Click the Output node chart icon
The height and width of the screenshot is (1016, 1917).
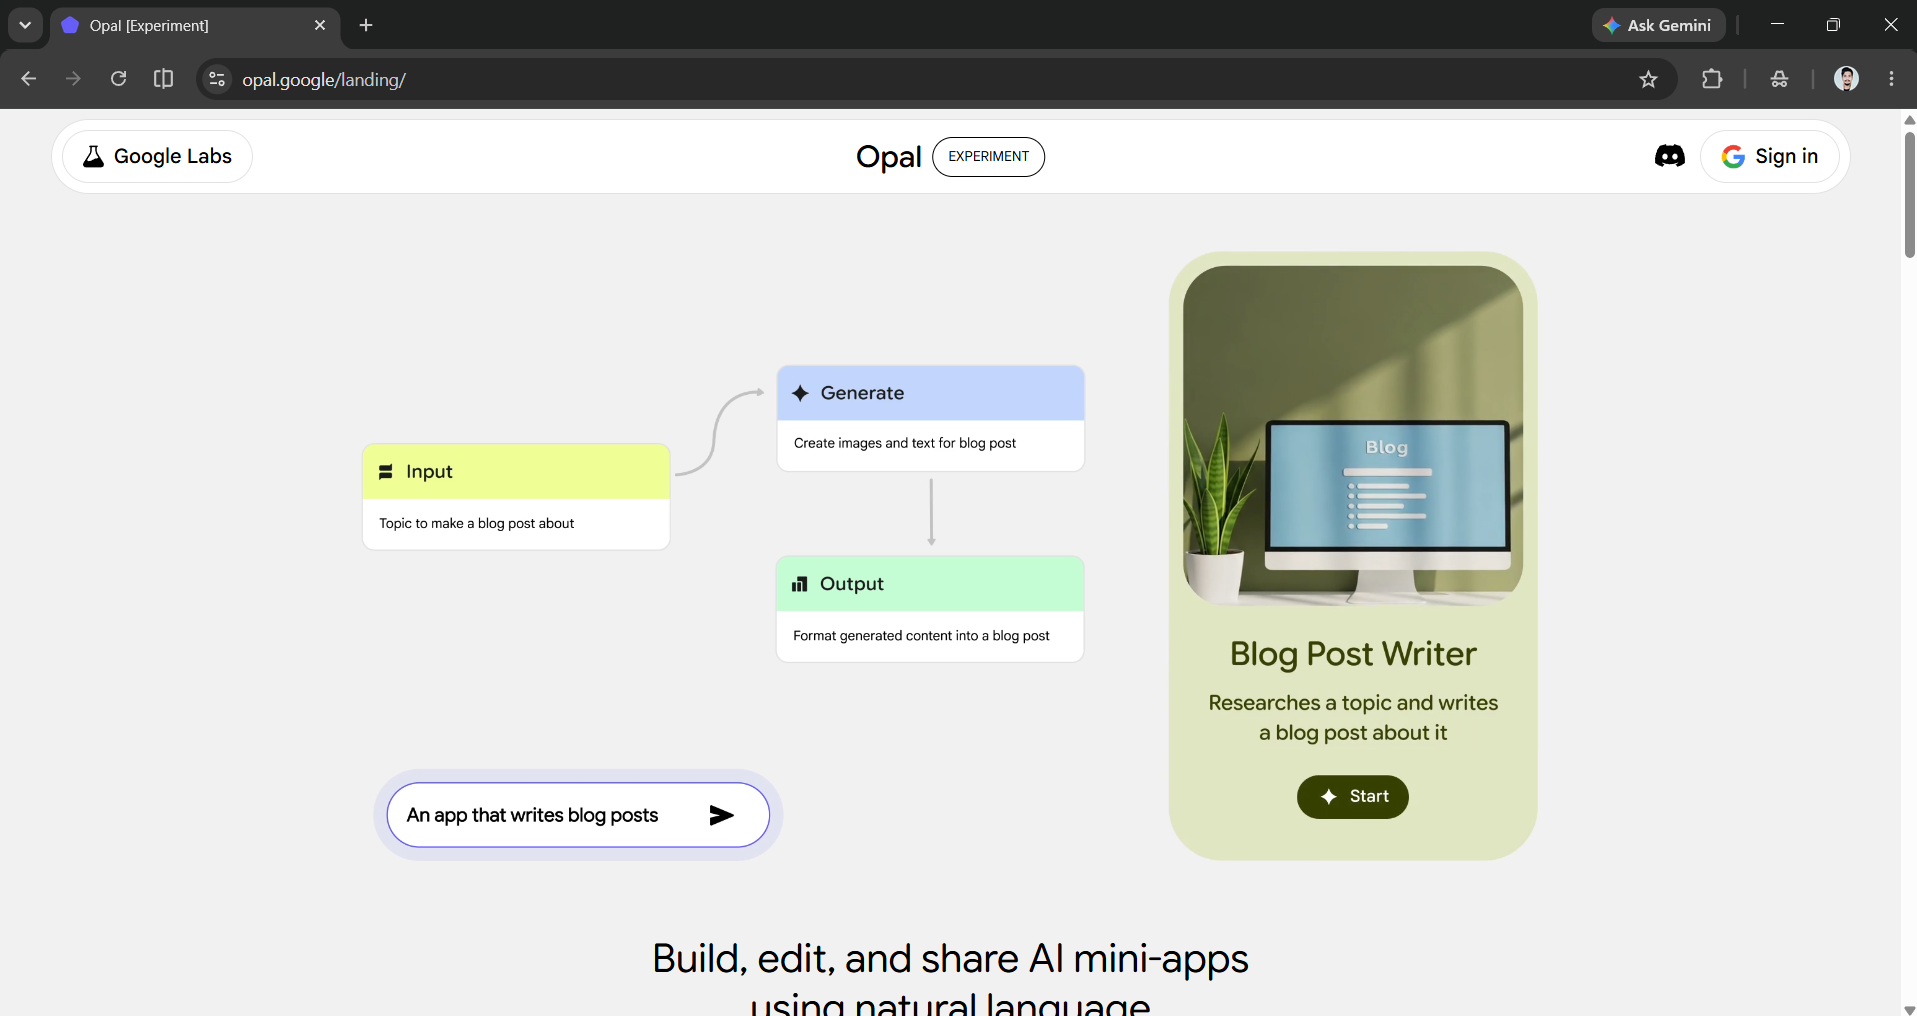point(799,584)
